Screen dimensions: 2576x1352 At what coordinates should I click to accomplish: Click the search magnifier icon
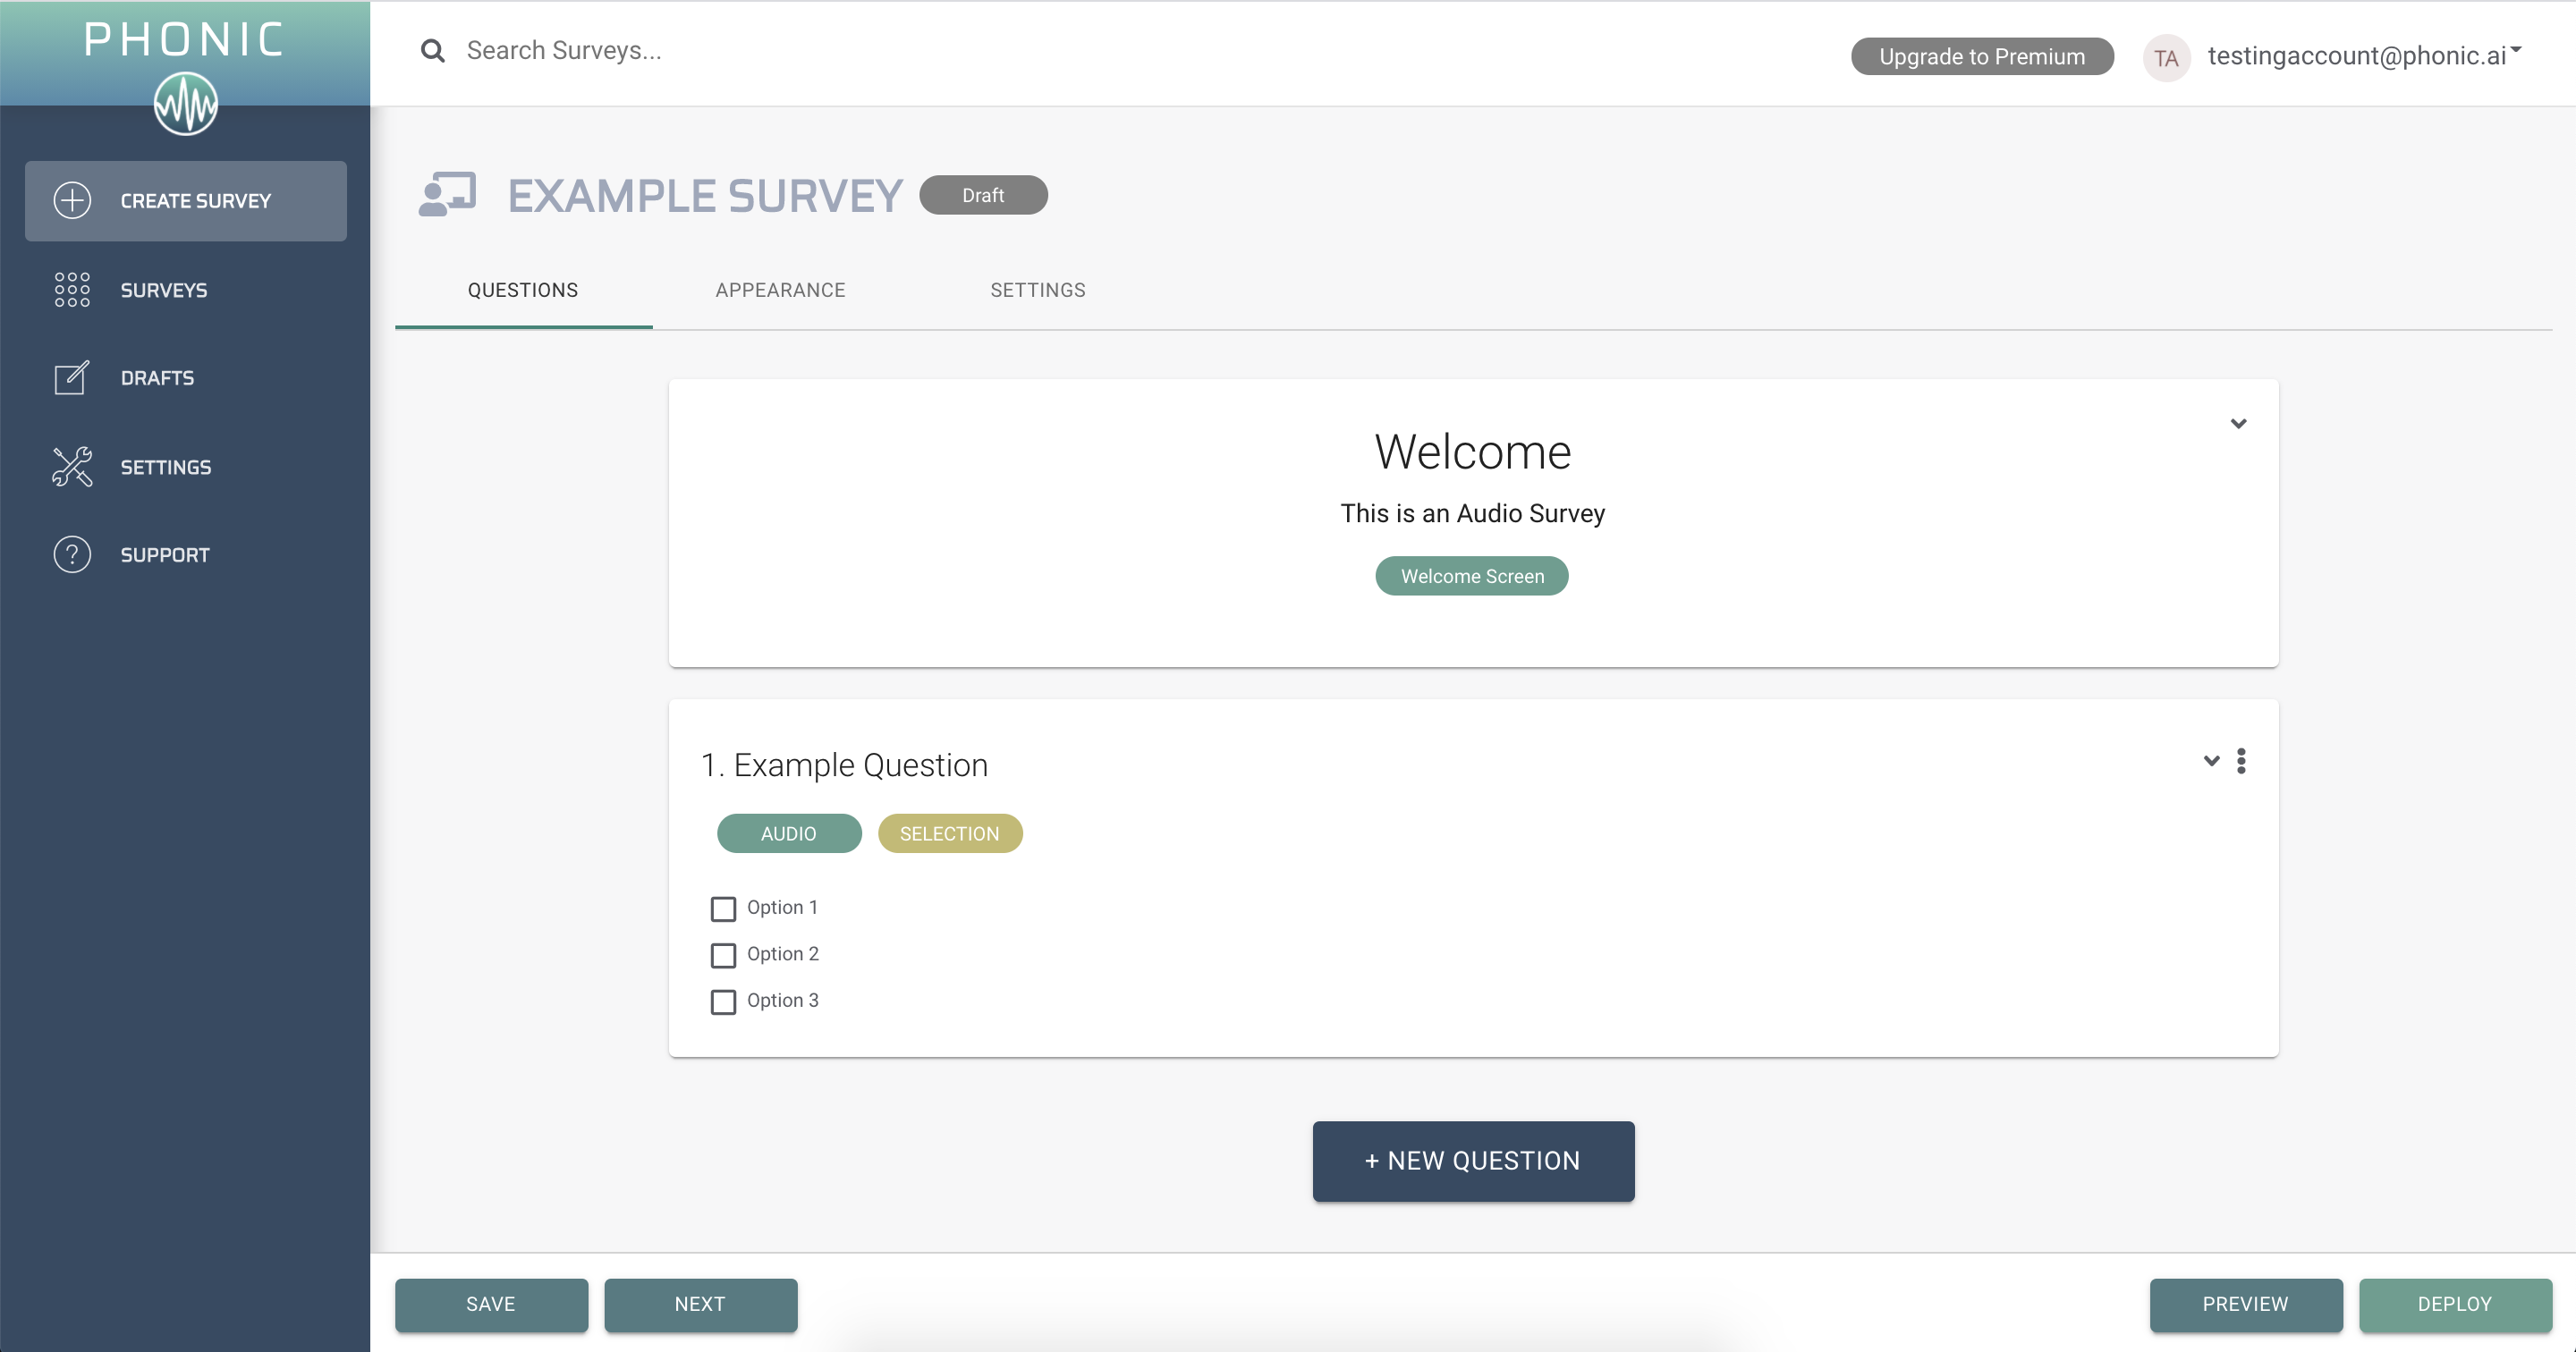click(432, 50)
